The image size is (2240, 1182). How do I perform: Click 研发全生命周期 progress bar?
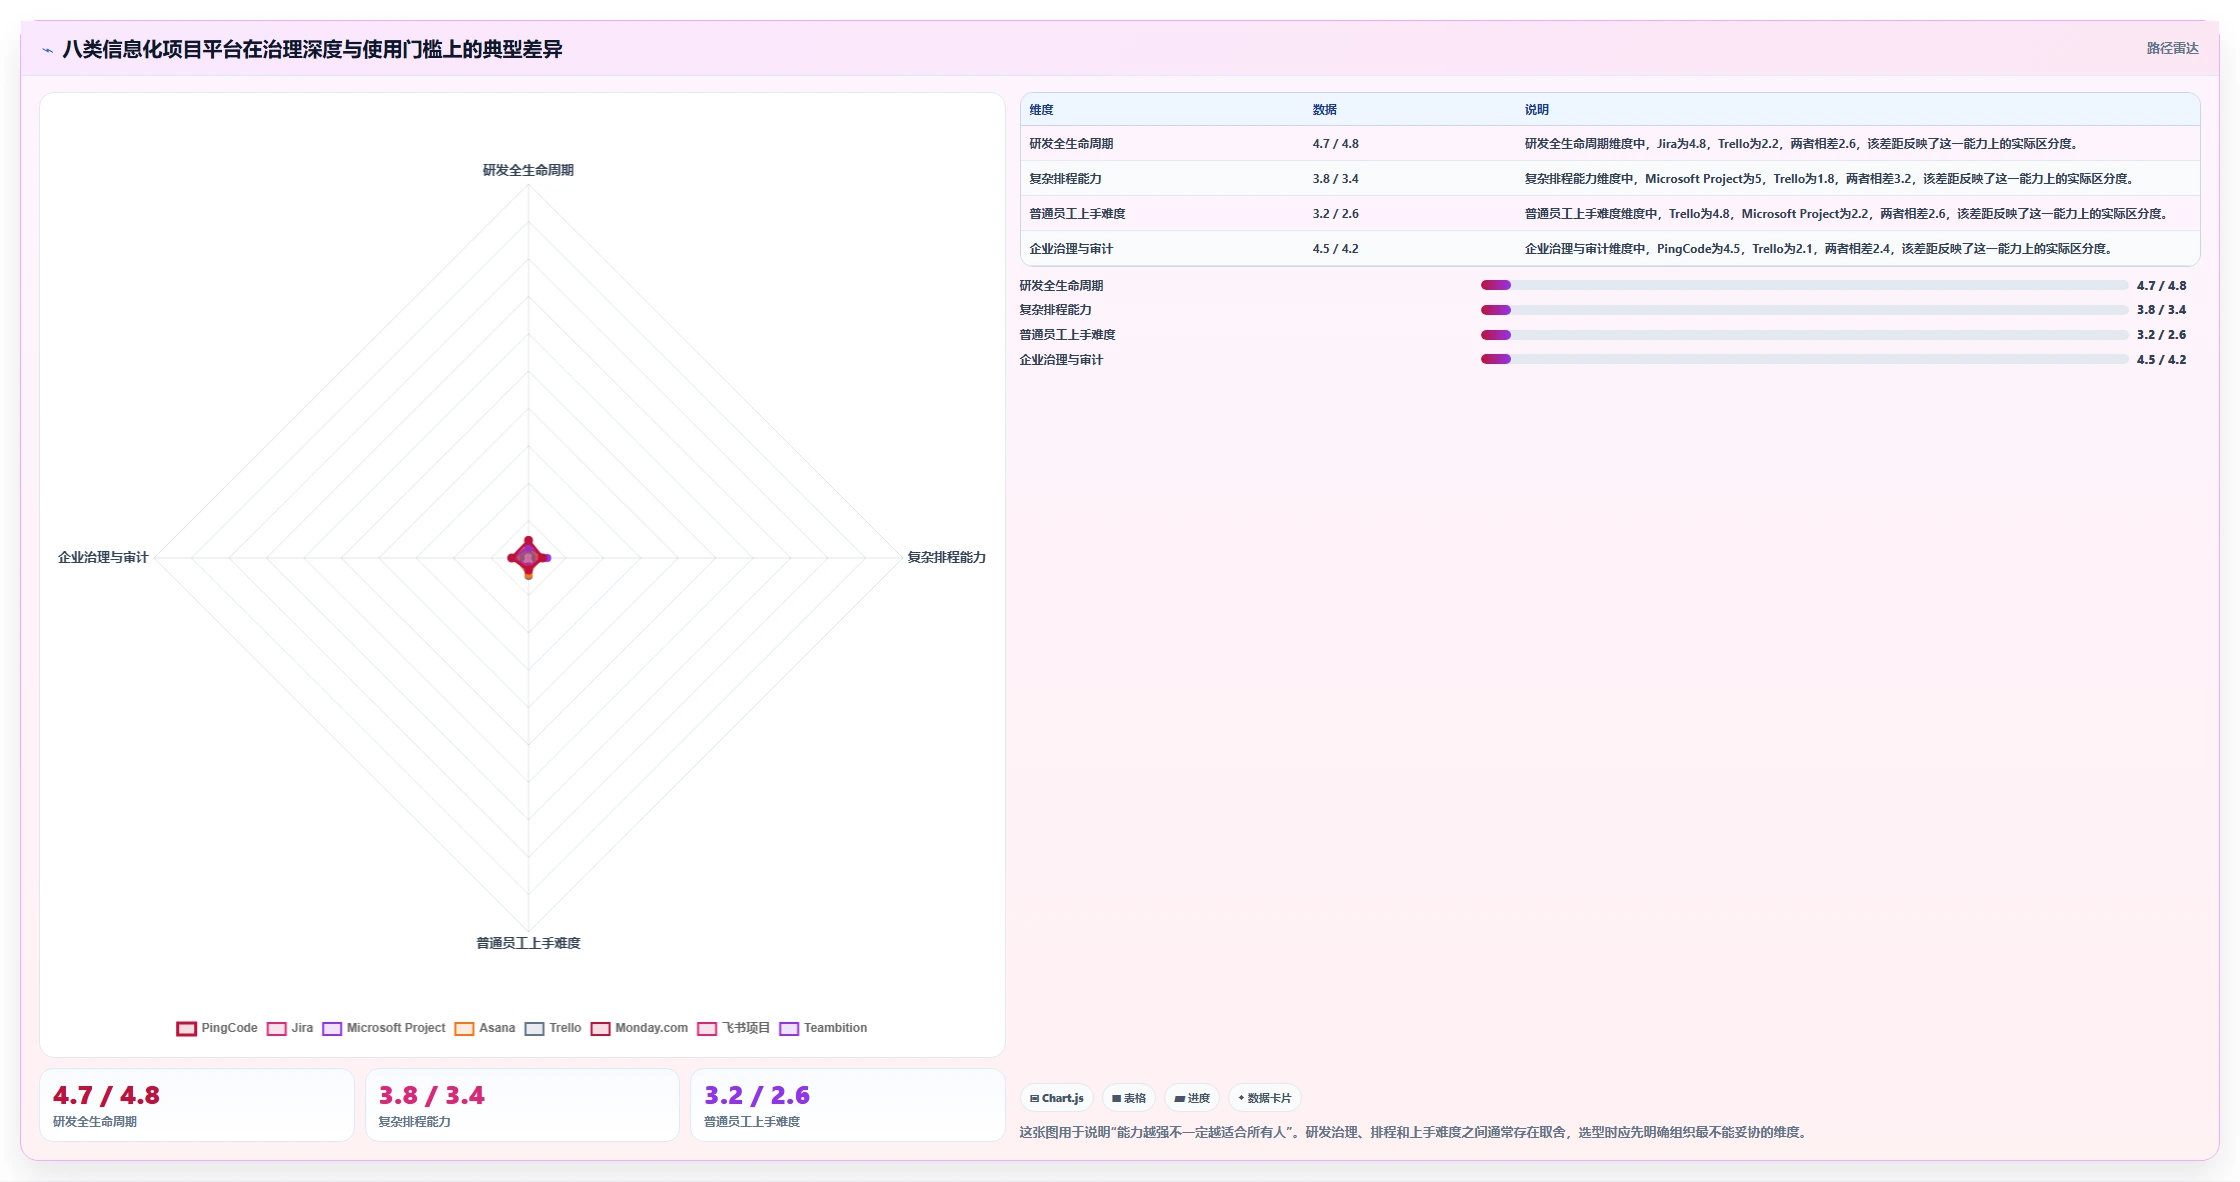[1804, 285]
